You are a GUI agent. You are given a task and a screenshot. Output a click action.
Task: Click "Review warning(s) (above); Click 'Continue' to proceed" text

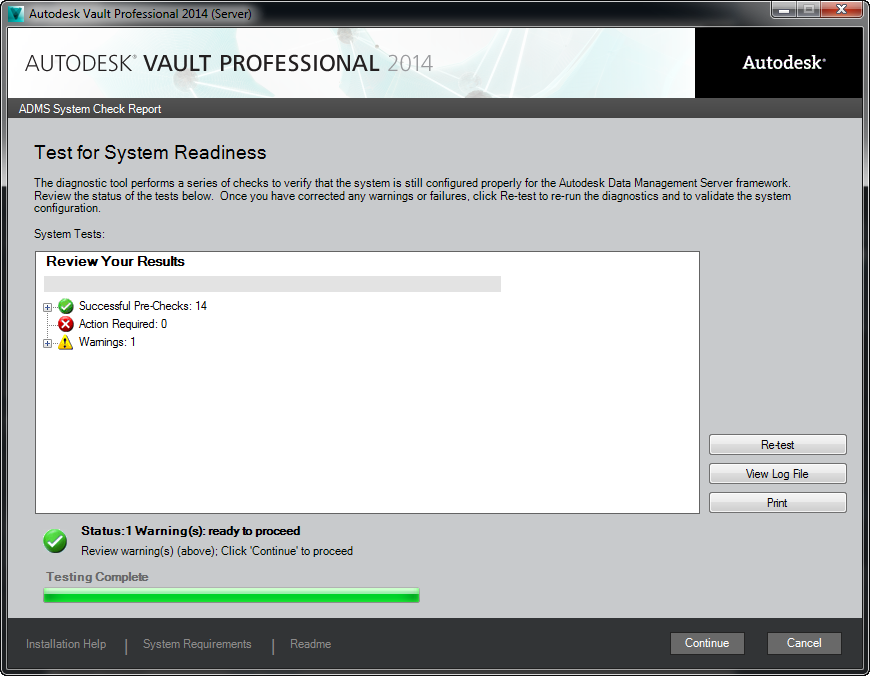217,551
